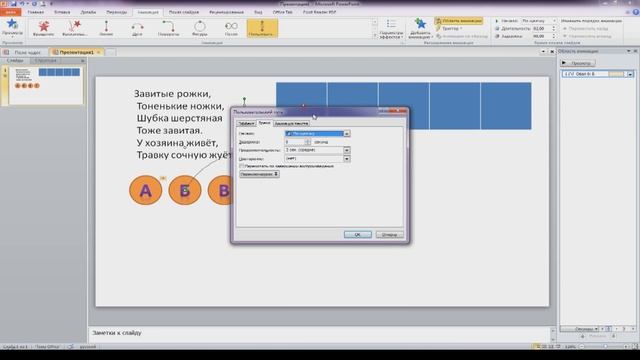The width and height of the screenshot is (640, 360).
Task: Adjust the dialog Delay spinner arrows
Action: (x=308, y=142)
